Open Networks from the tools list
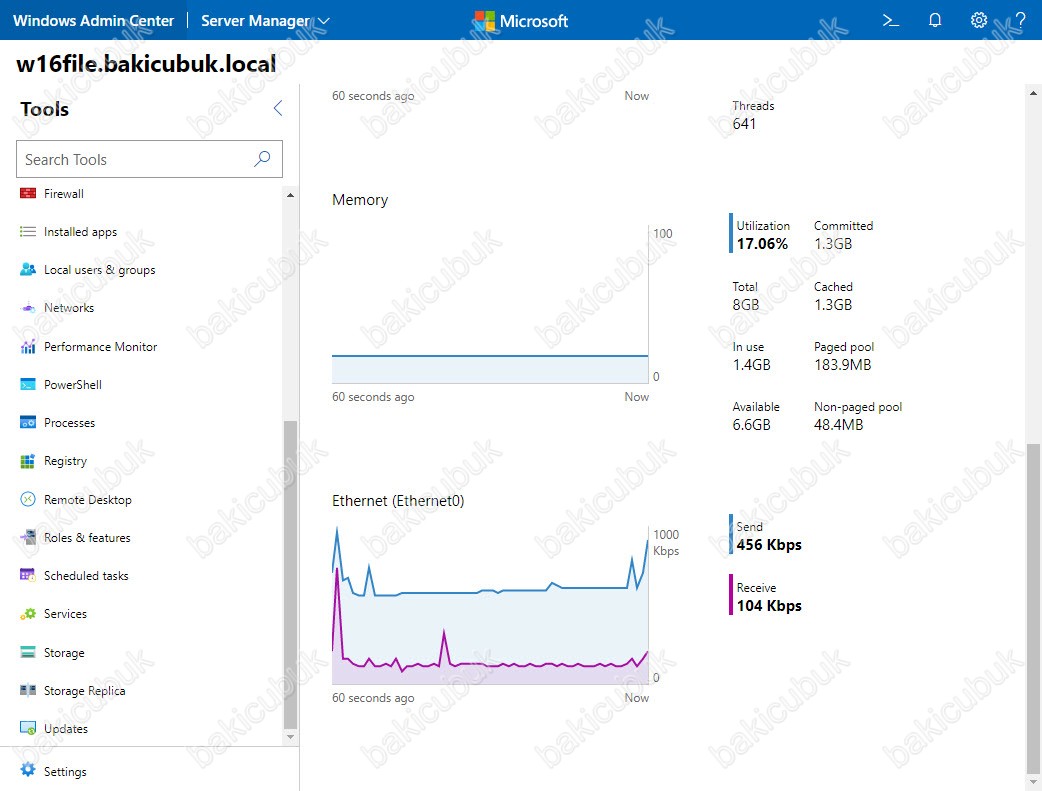This screenshot has height=791, width=1042. point(69,308)
